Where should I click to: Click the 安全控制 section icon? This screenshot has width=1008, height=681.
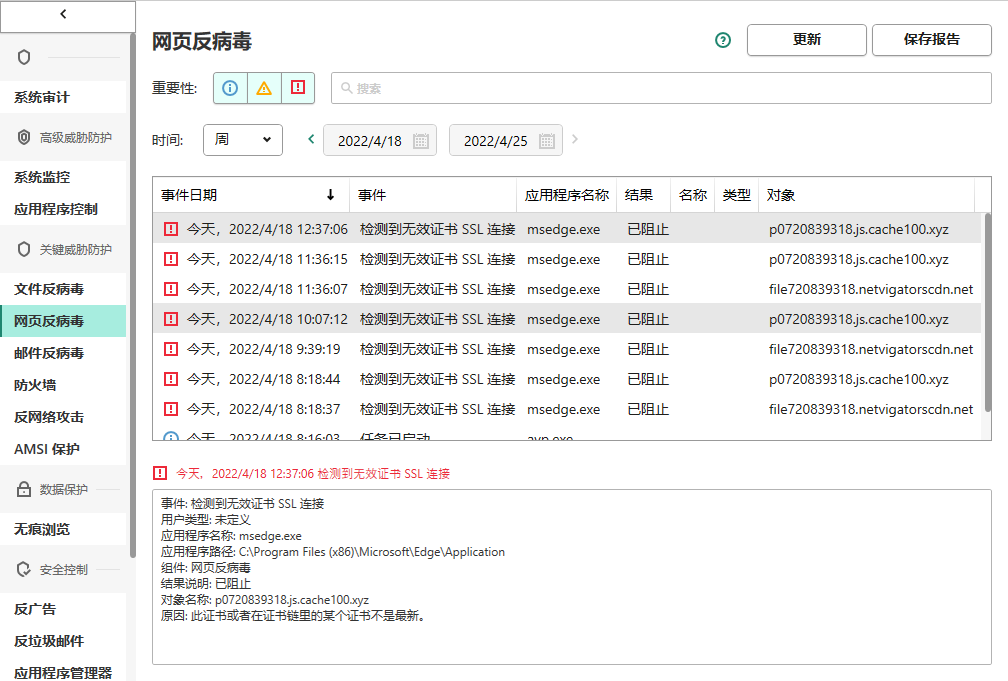click(x=25, y=569)
